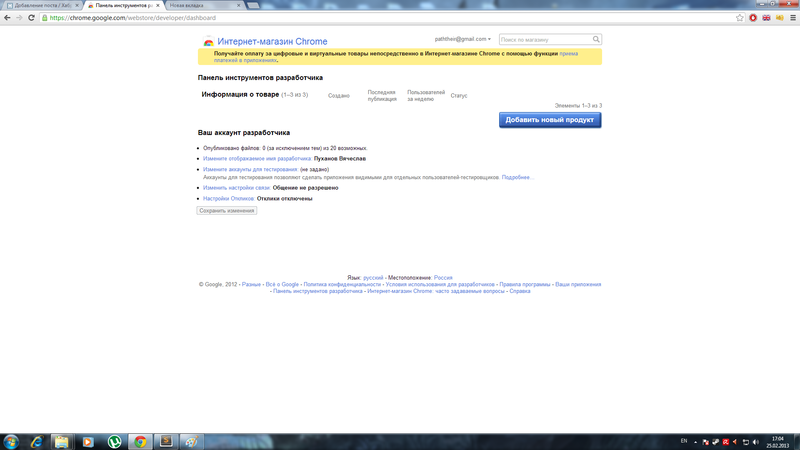
Task: Open a new tab with the new-tab button
Action: click(x=253, y=5)
